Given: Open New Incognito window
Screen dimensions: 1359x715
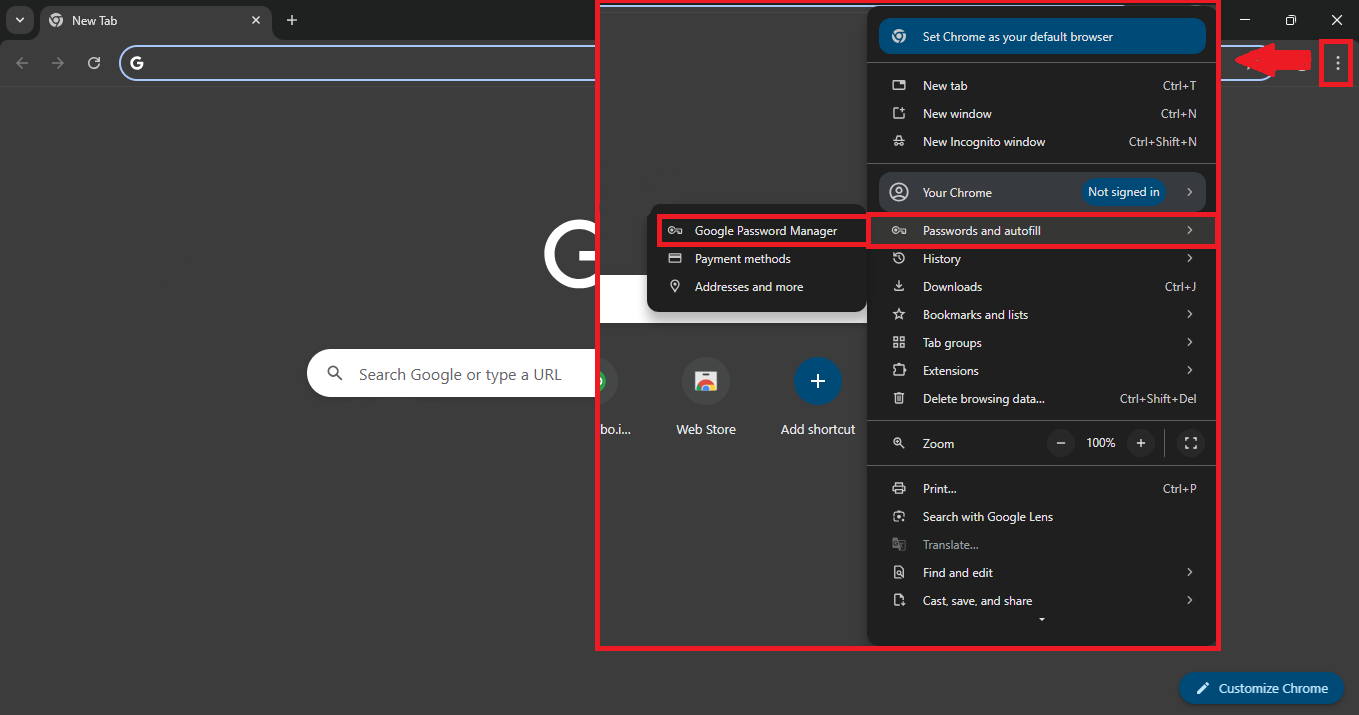Looking at the screenshot, I should point(983,142).
